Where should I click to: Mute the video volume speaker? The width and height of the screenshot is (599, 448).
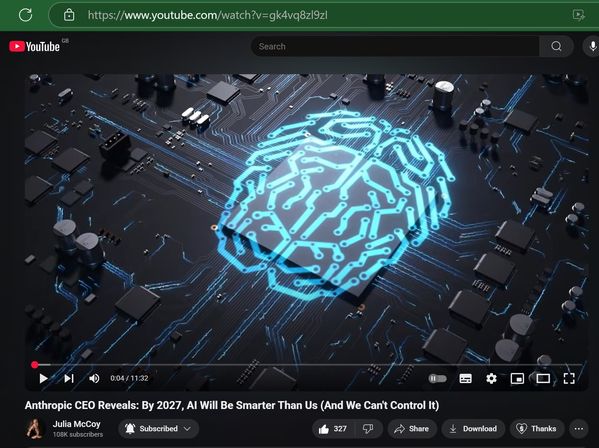pyautogui.click(x=94, y=378)
